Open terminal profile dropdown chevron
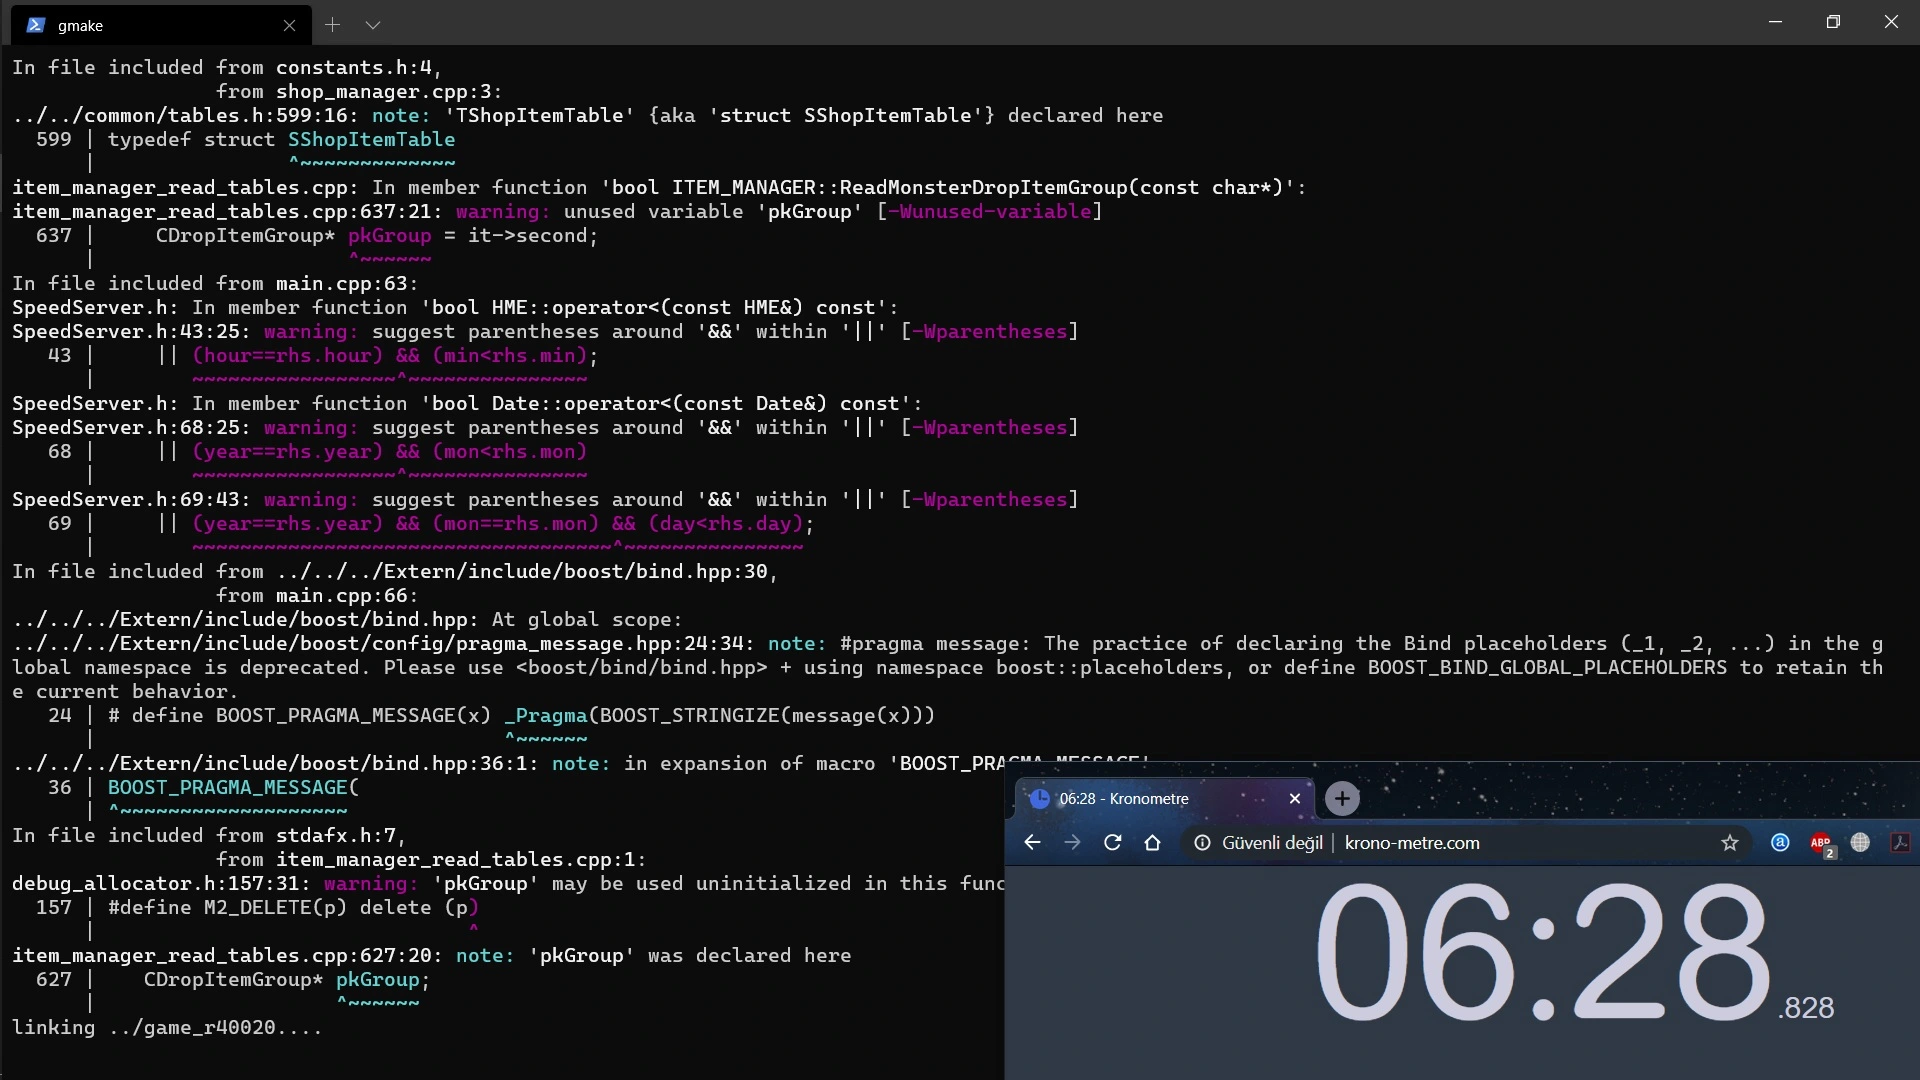The height and width of the screenshot is (1080, 1920). click(373, 25)
